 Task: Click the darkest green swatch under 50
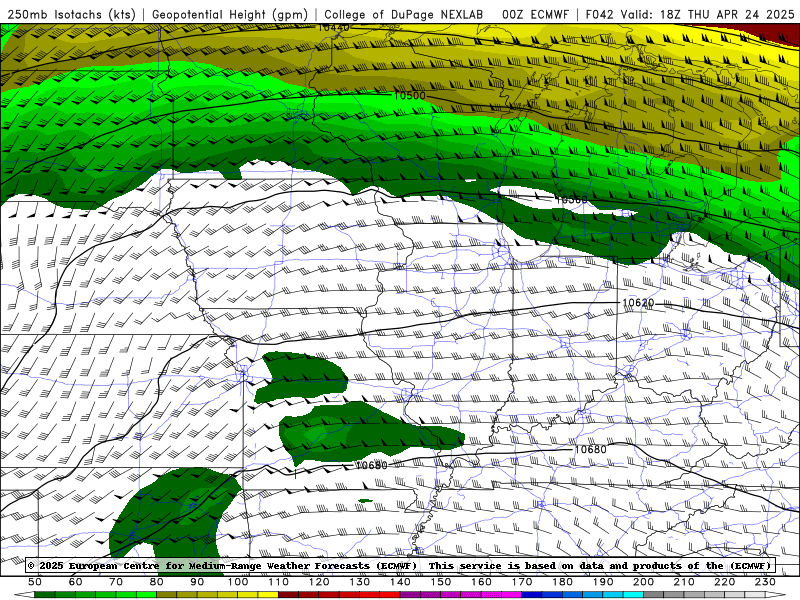(x=45, y=595)
